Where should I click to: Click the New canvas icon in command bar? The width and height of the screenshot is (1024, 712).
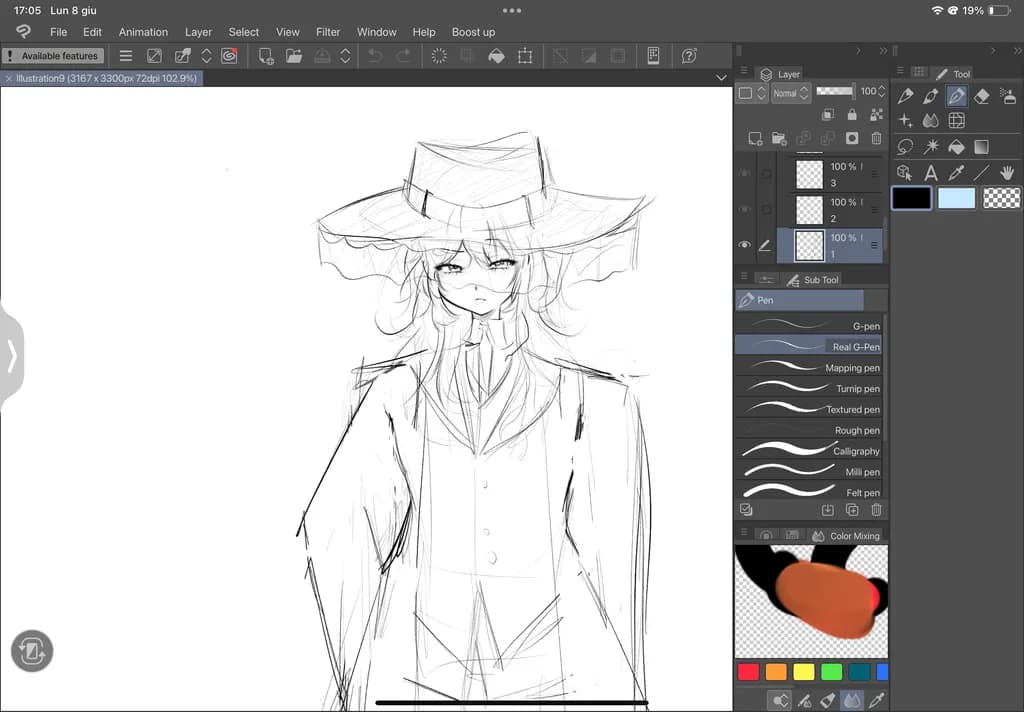266,56
